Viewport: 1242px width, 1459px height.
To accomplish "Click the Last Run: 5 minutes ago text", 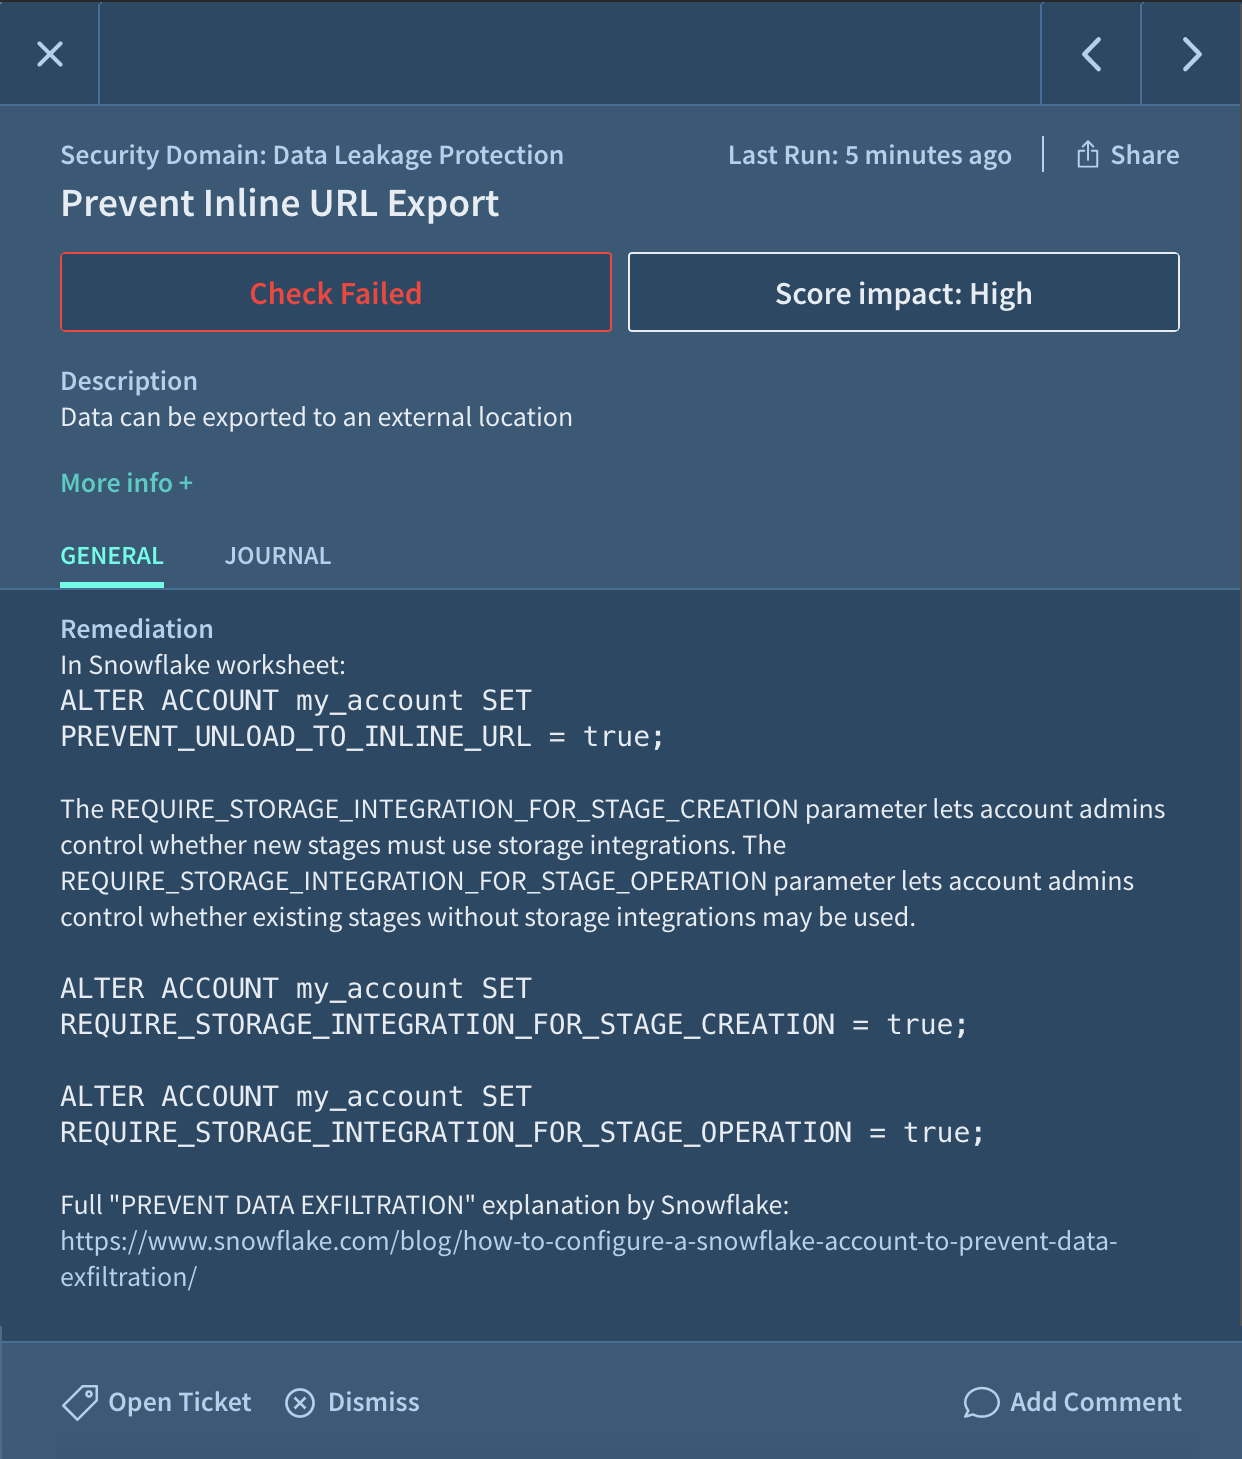I will pyautogui.click(x=870, y=155).
